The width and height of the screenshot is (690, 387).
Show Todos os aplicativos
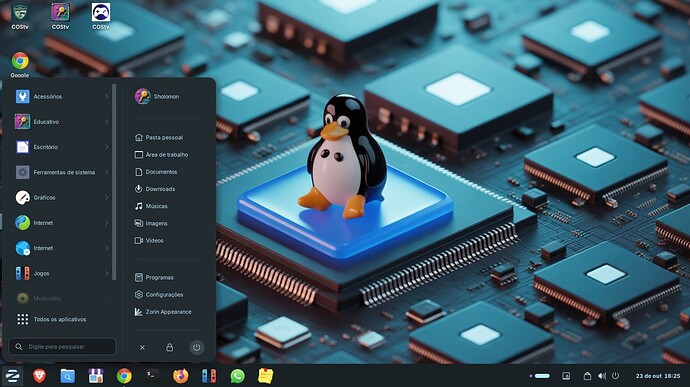click(x=51, y=319)
